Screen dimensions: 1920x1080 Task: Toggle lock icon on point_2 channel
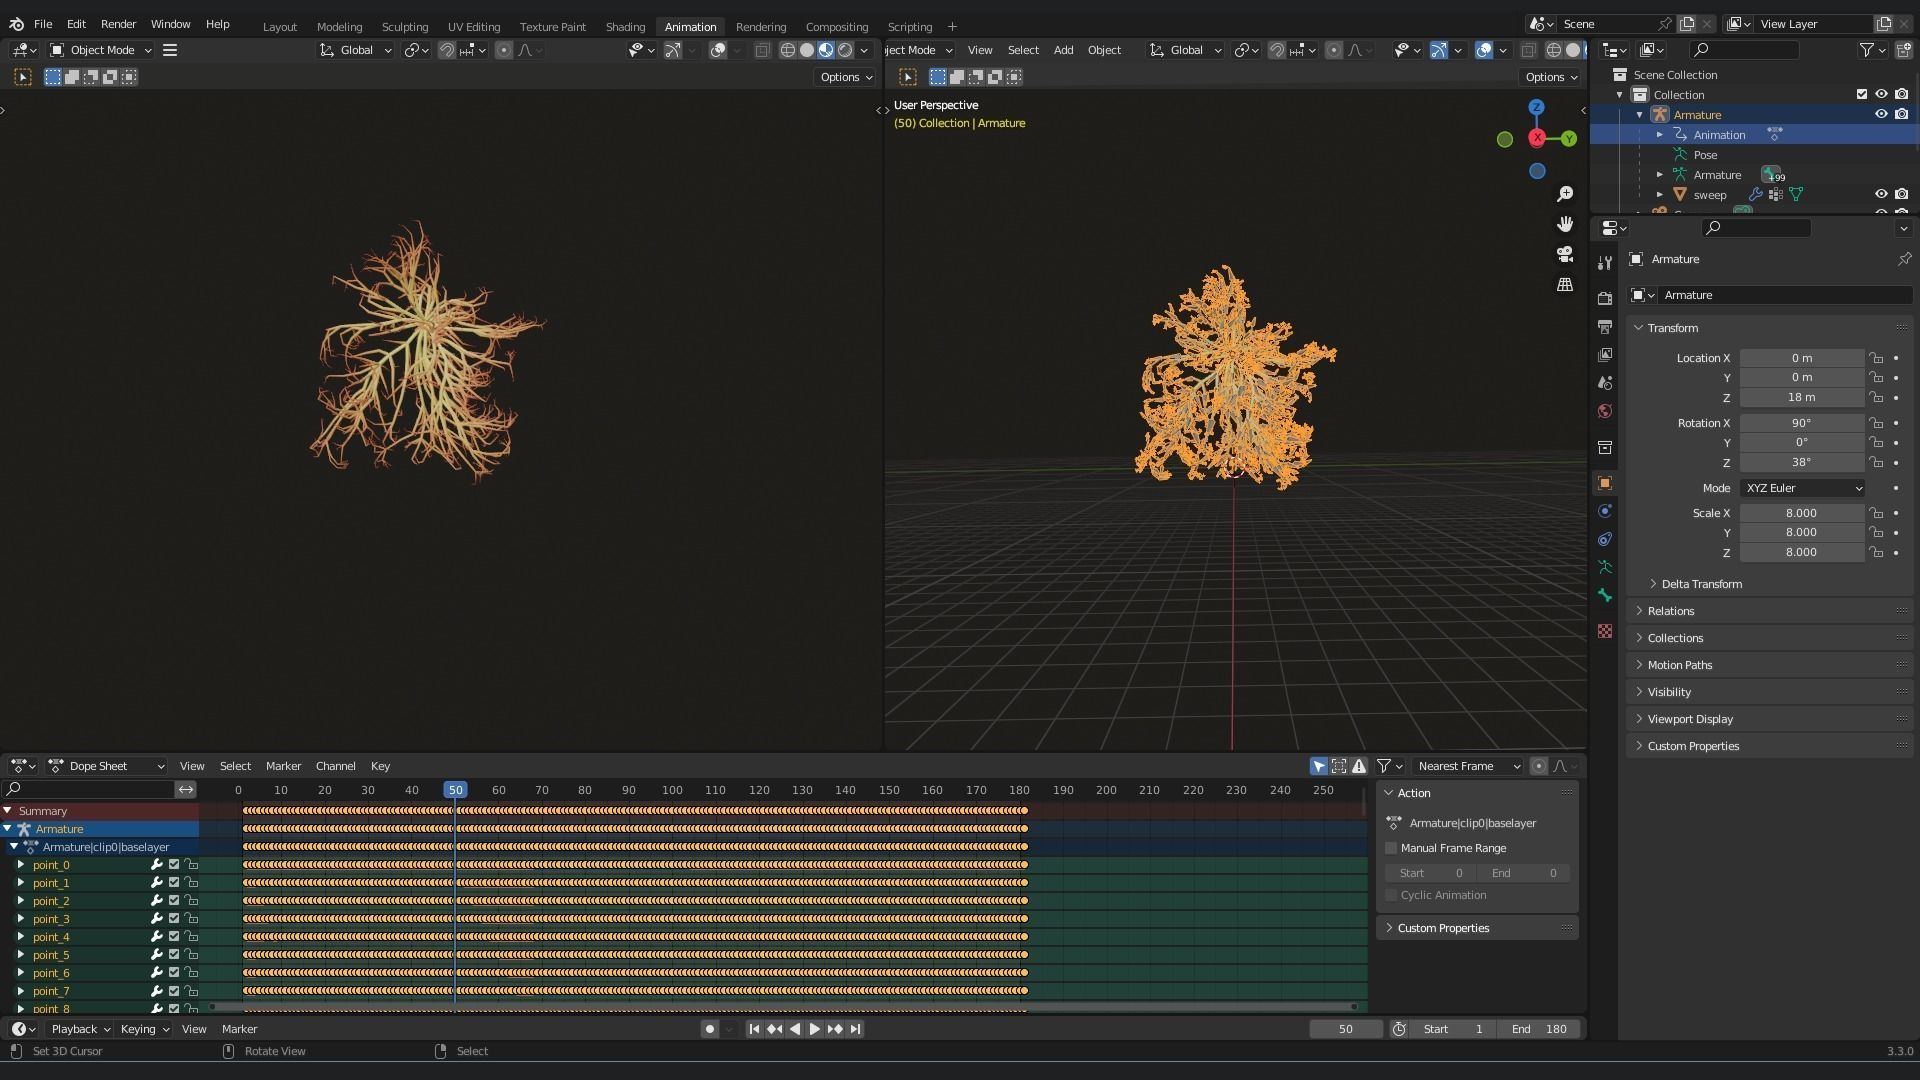[190, 901]
